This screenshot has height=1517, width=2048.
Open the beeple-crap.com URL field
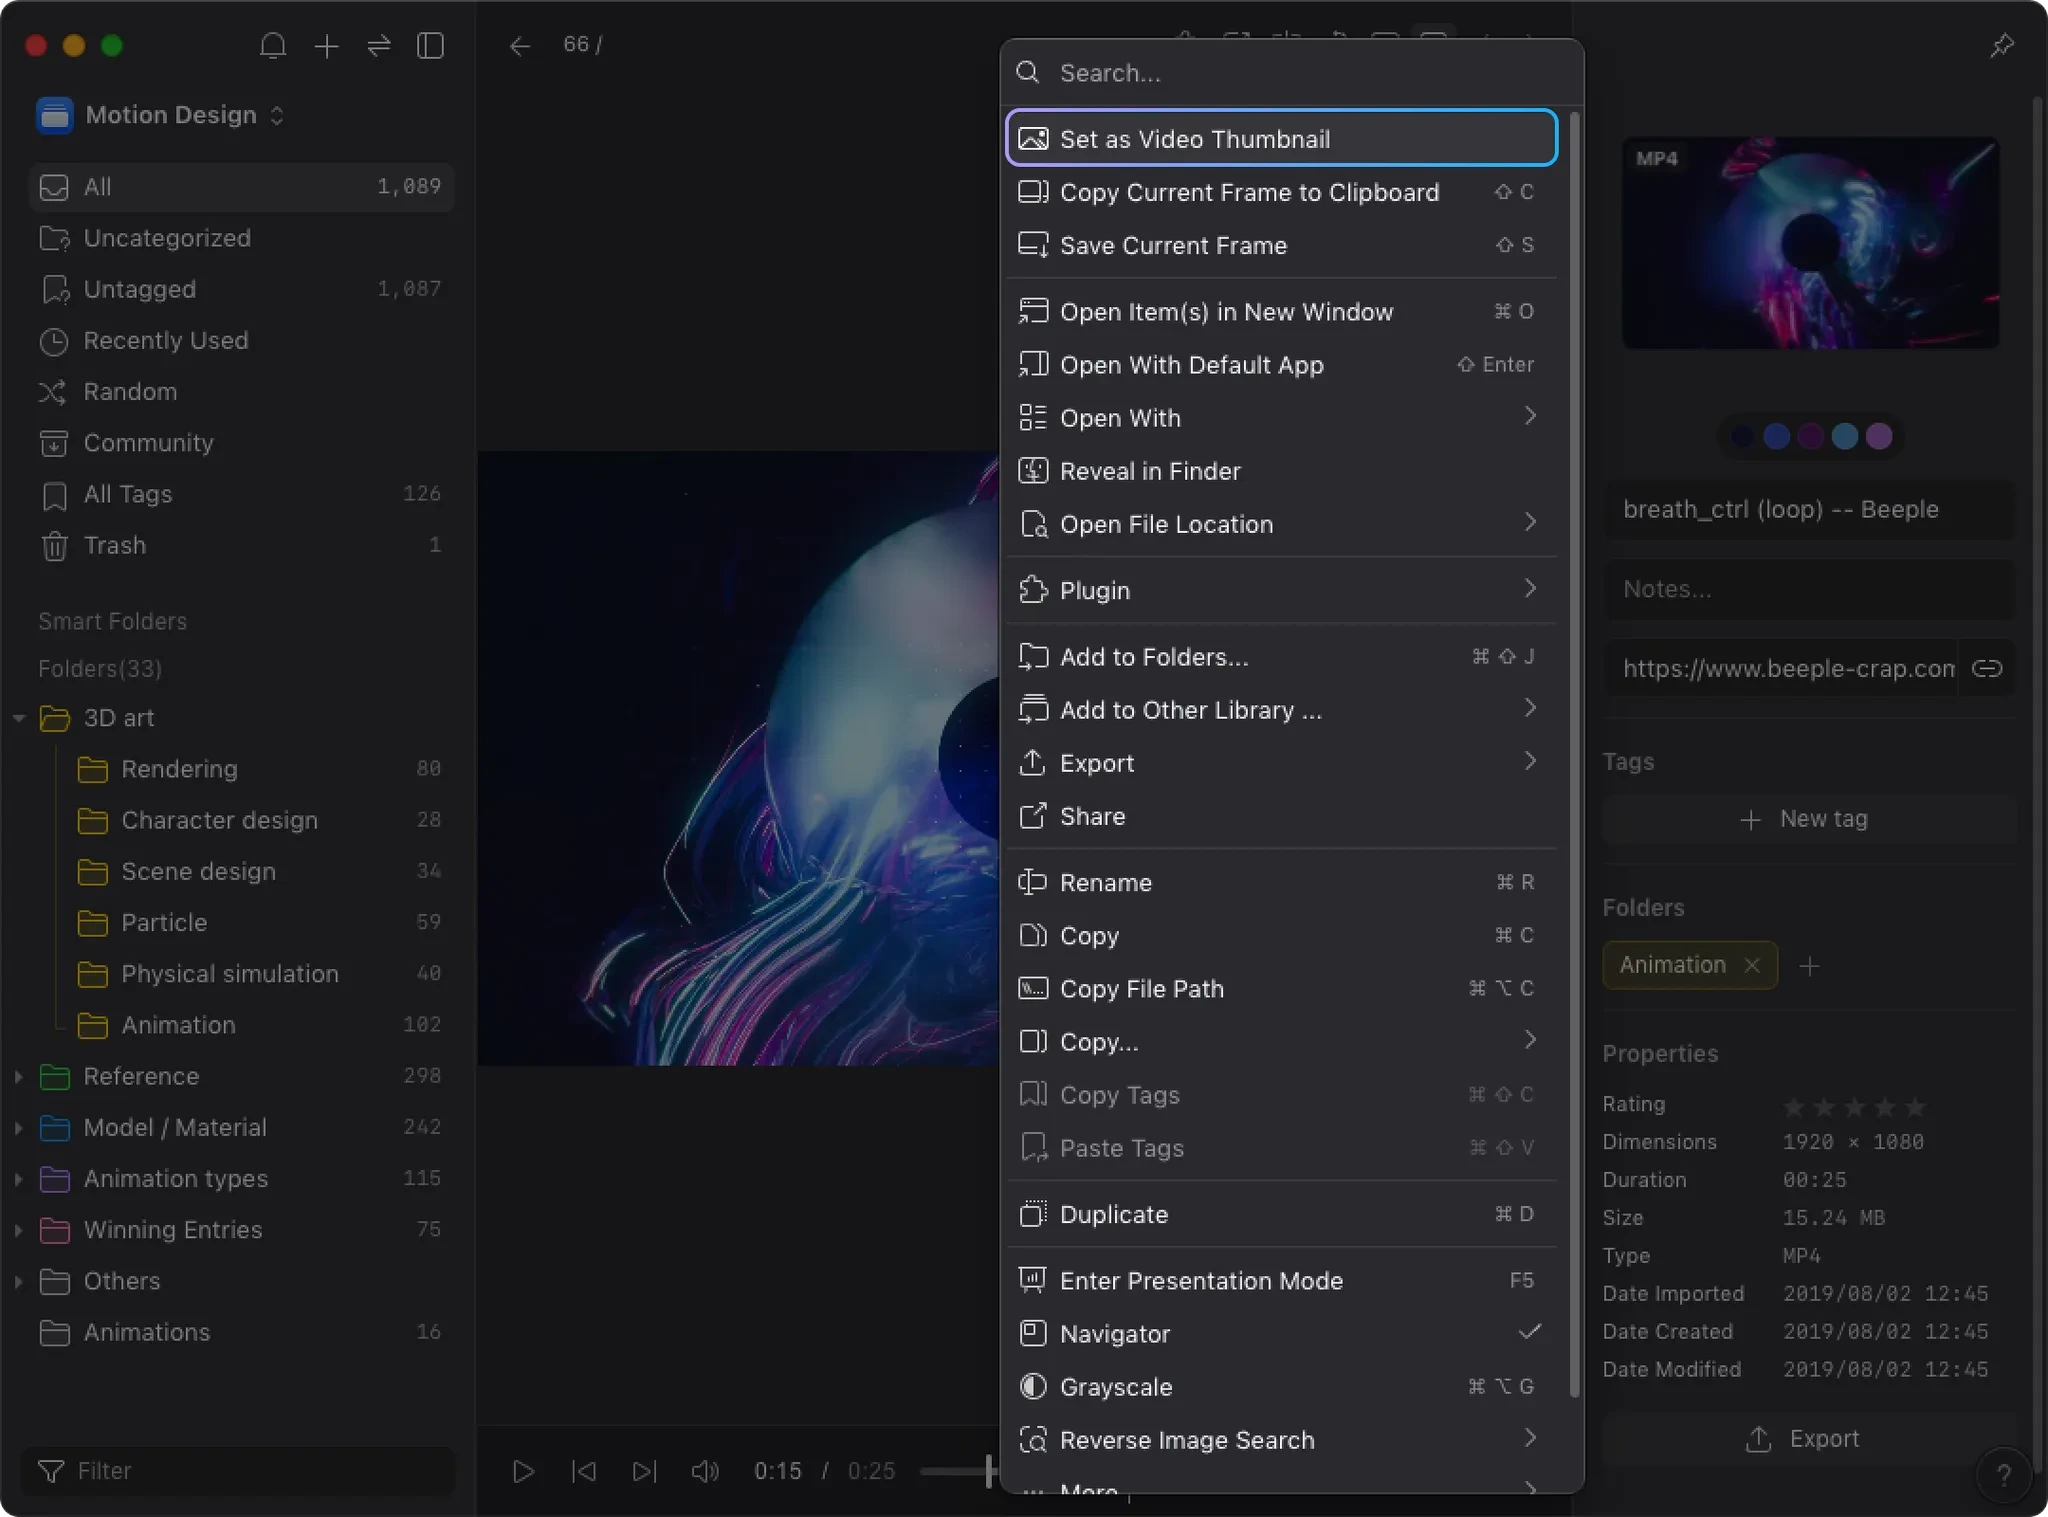click(x=1782, y=668)
